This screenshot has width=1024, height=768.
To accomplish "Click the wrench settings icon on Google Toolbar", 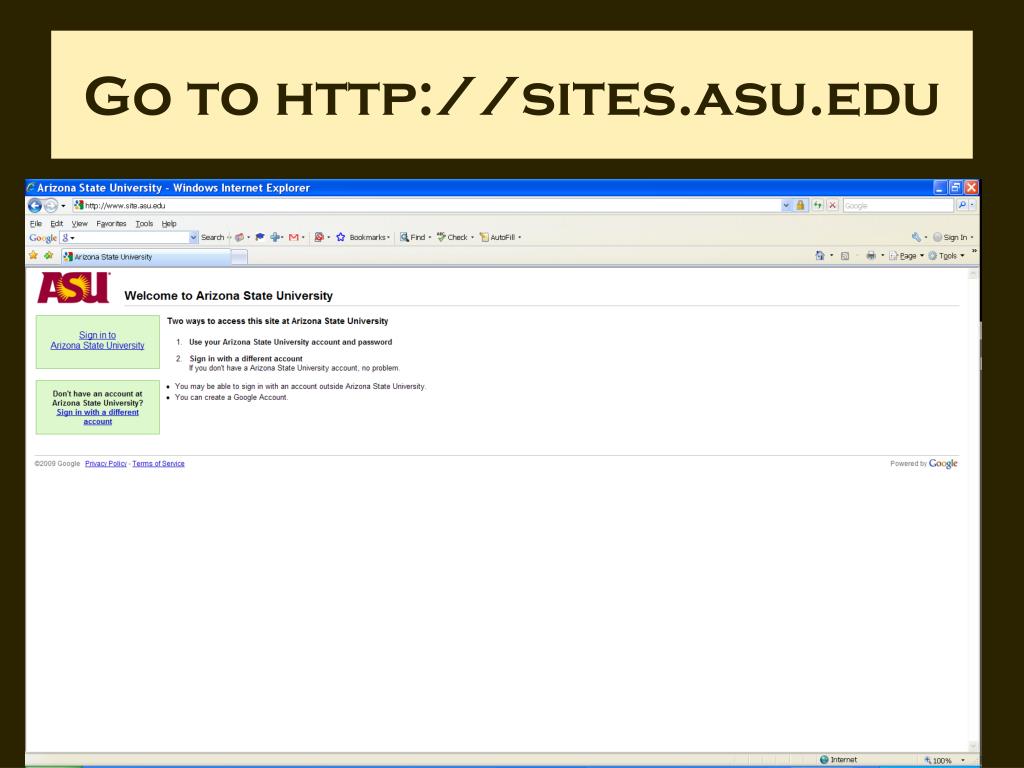I will tap(916, 237).
